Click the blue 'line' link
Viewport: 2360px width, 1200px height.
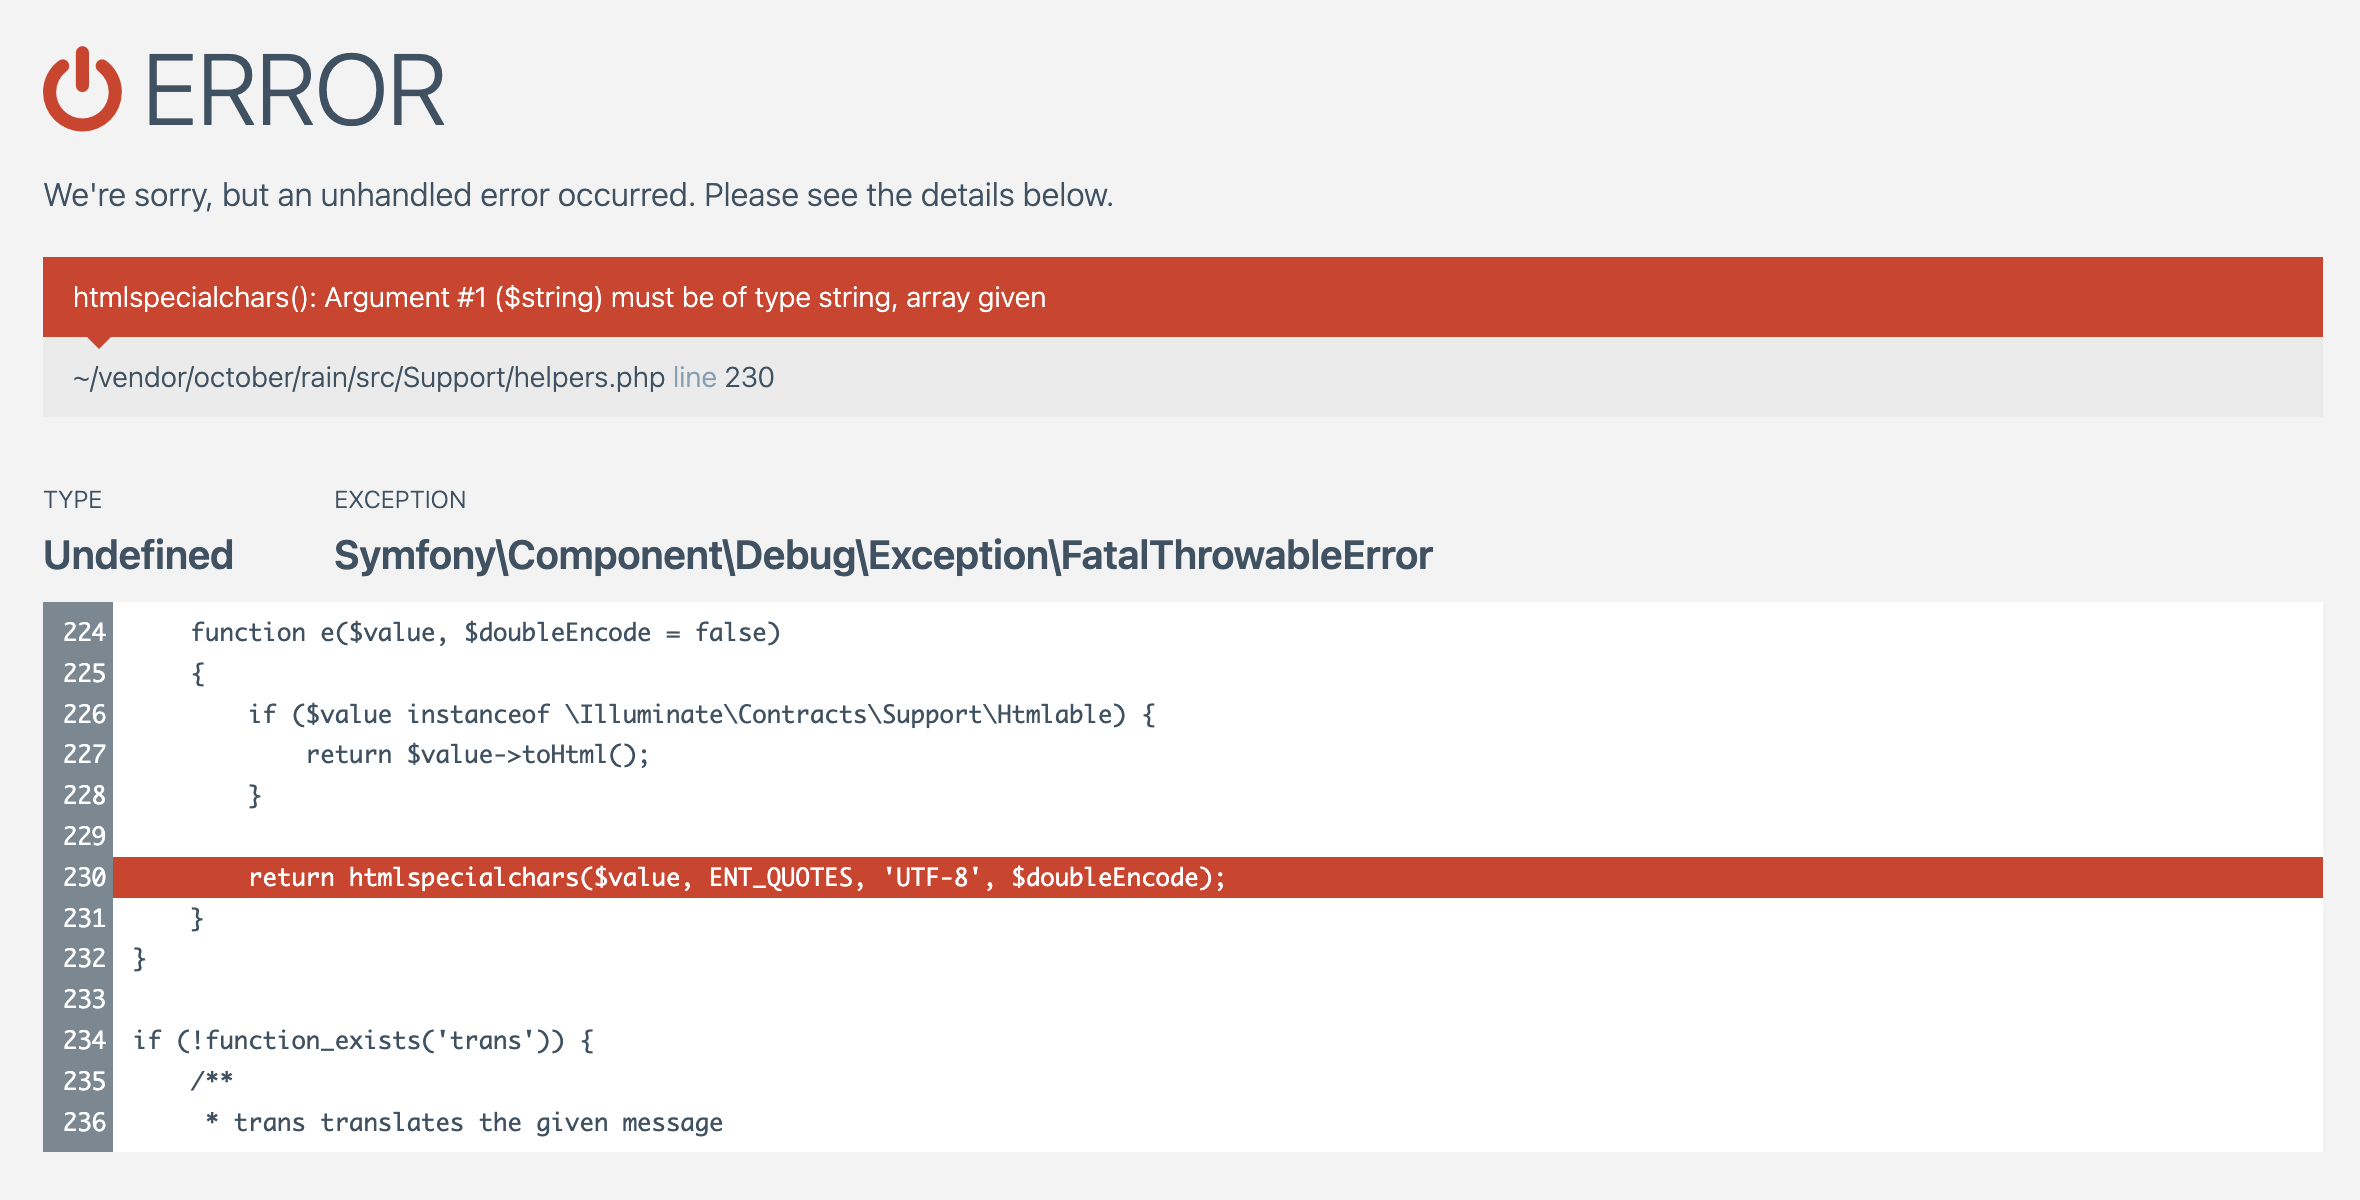694,378
